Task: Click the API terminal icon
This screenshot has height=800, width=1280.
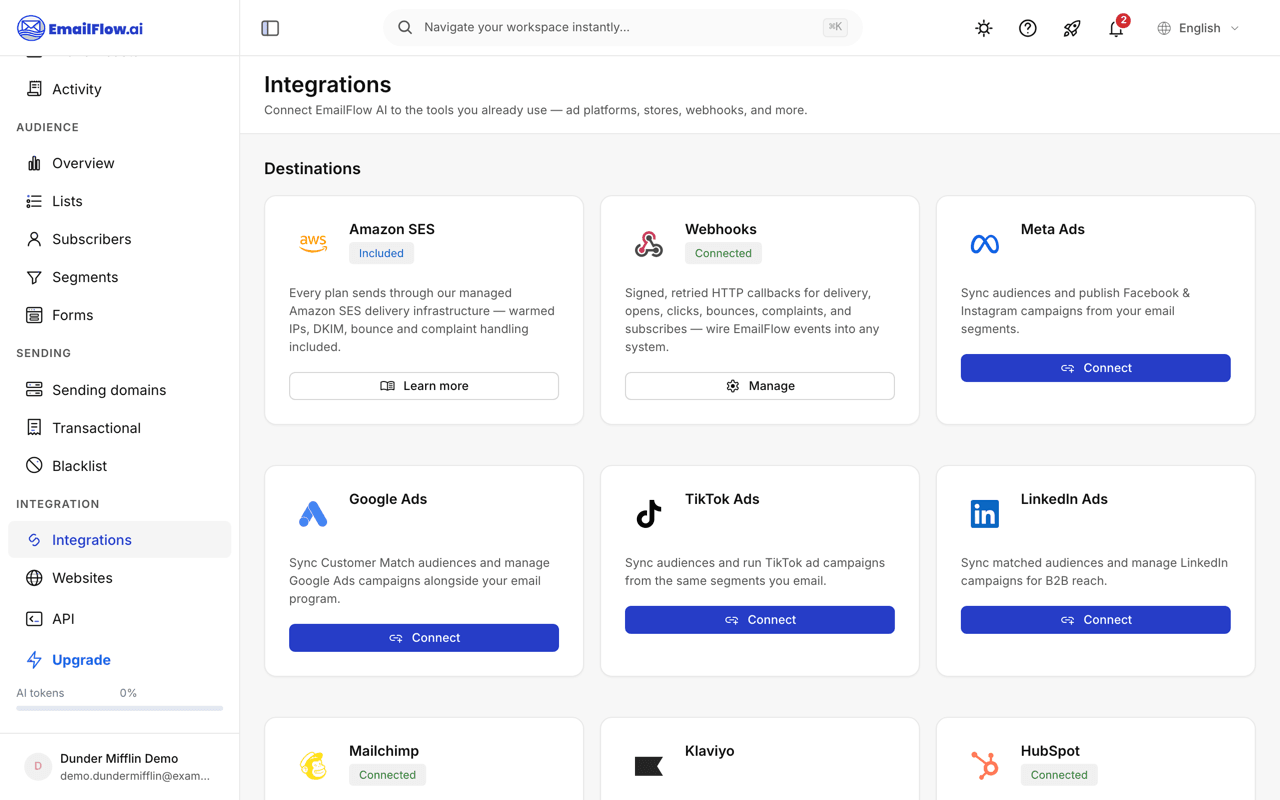Action: 34,619
